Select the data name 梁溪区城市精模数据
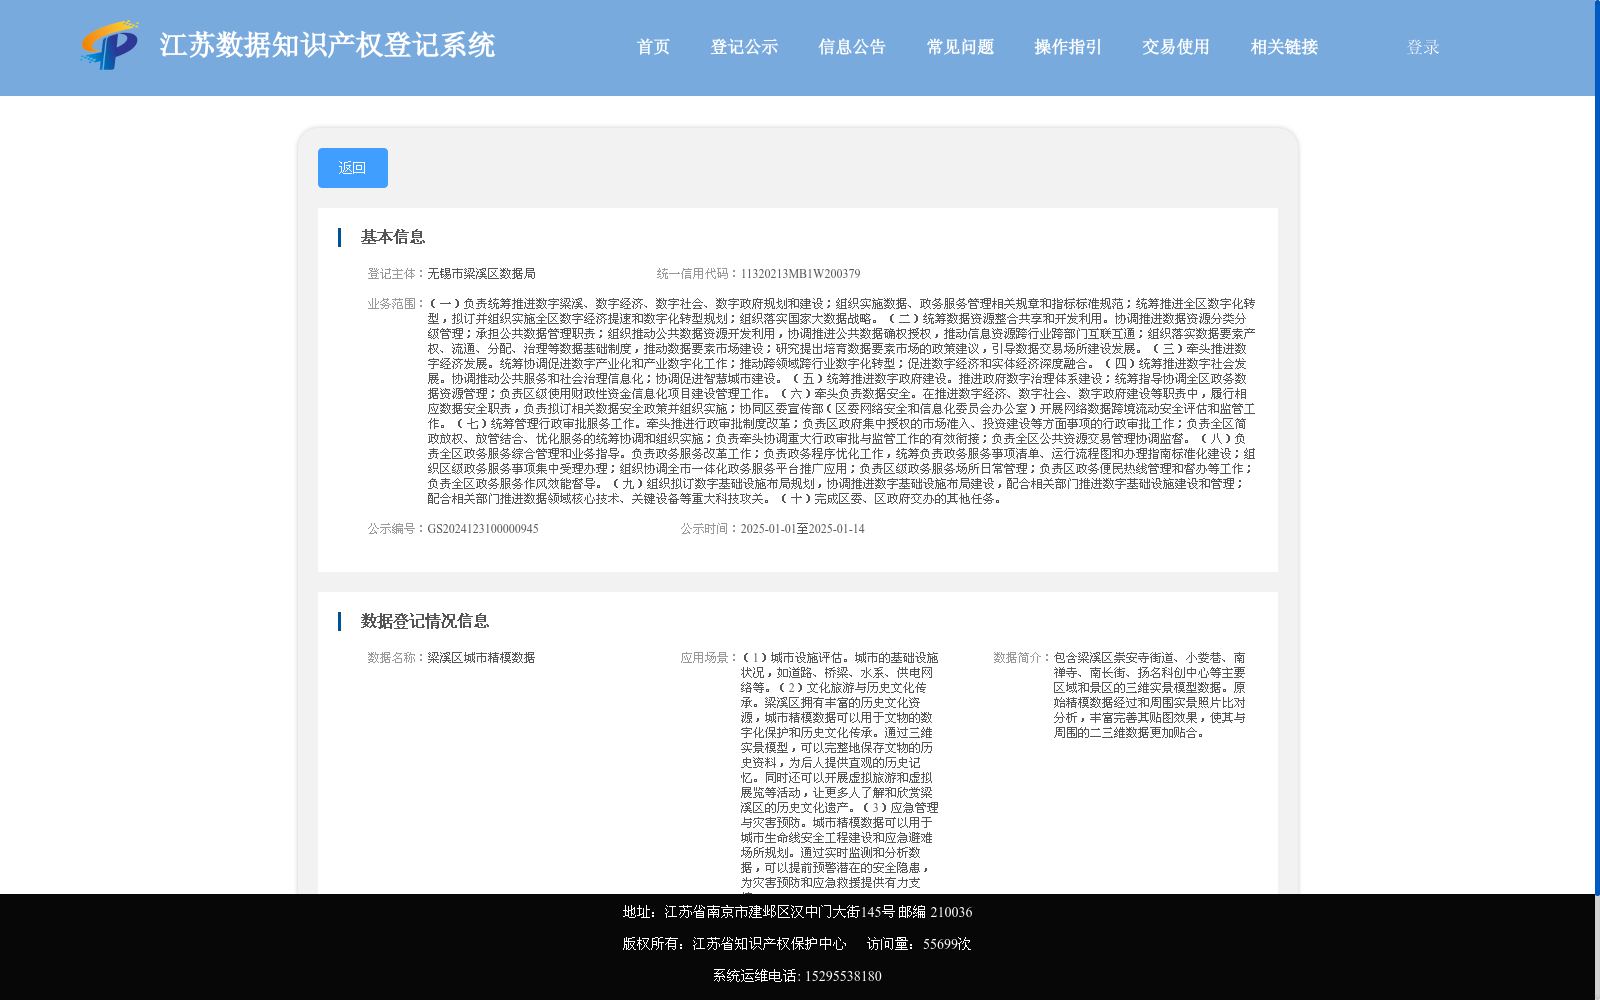Image resolution: width=1600 pixels, height=1000 pixels. (x=481, y=658)
